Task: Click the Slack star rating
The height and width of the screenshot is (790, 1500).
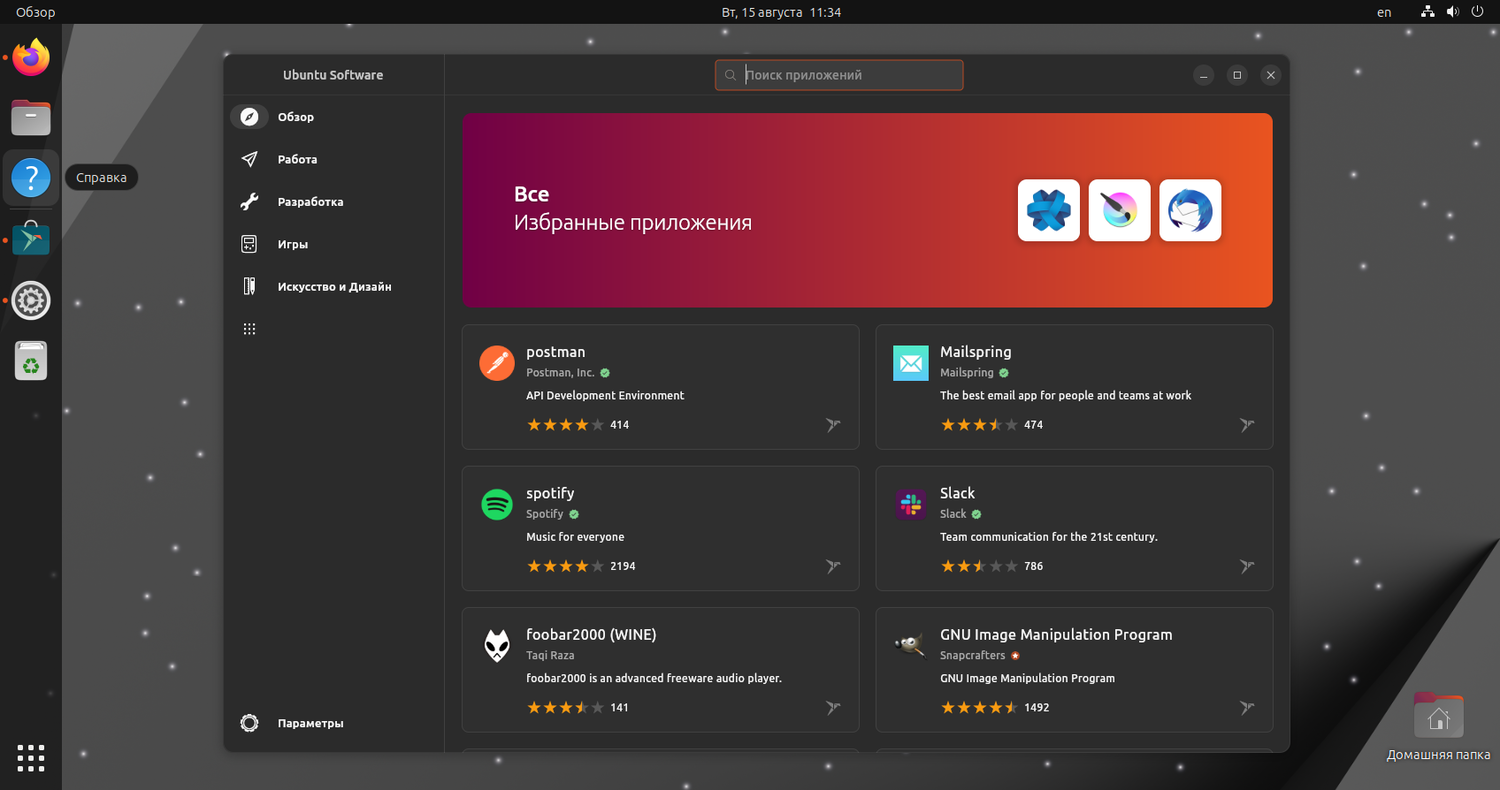Action: point(979,566)
